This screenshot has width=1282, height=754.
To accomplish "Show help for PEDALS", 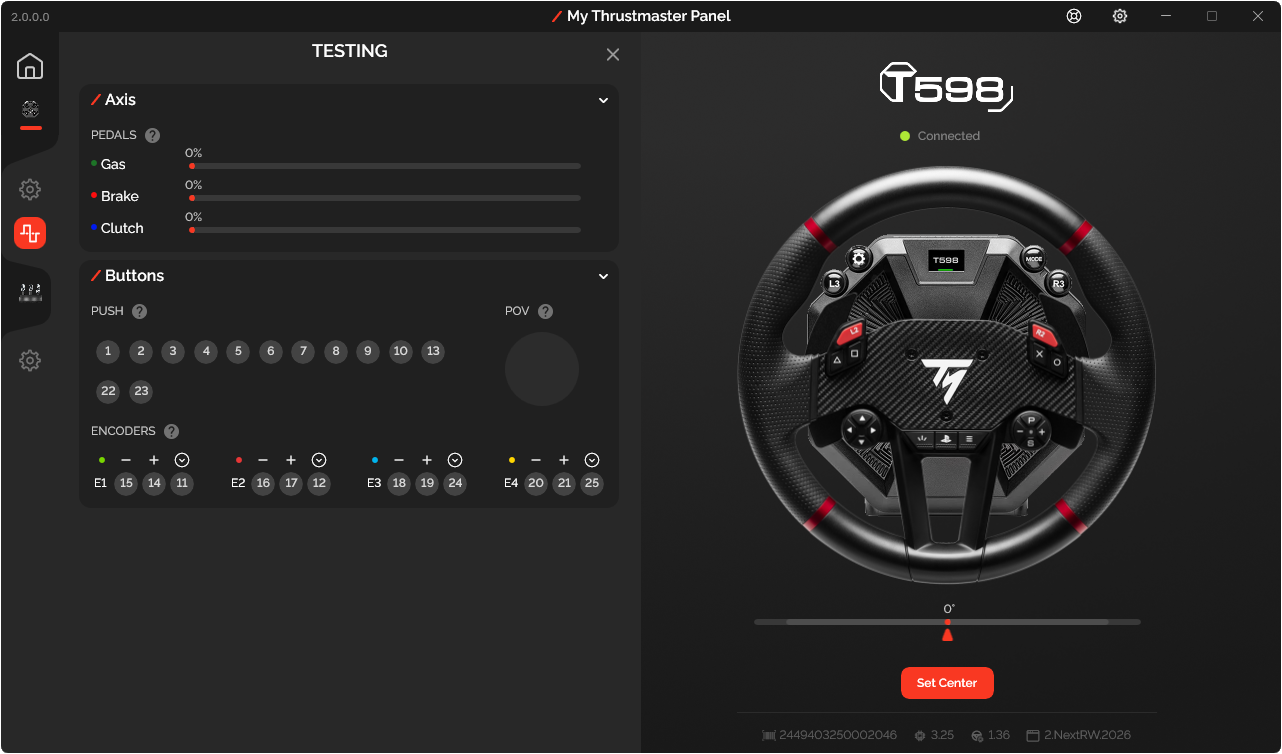I will point(152,135).
